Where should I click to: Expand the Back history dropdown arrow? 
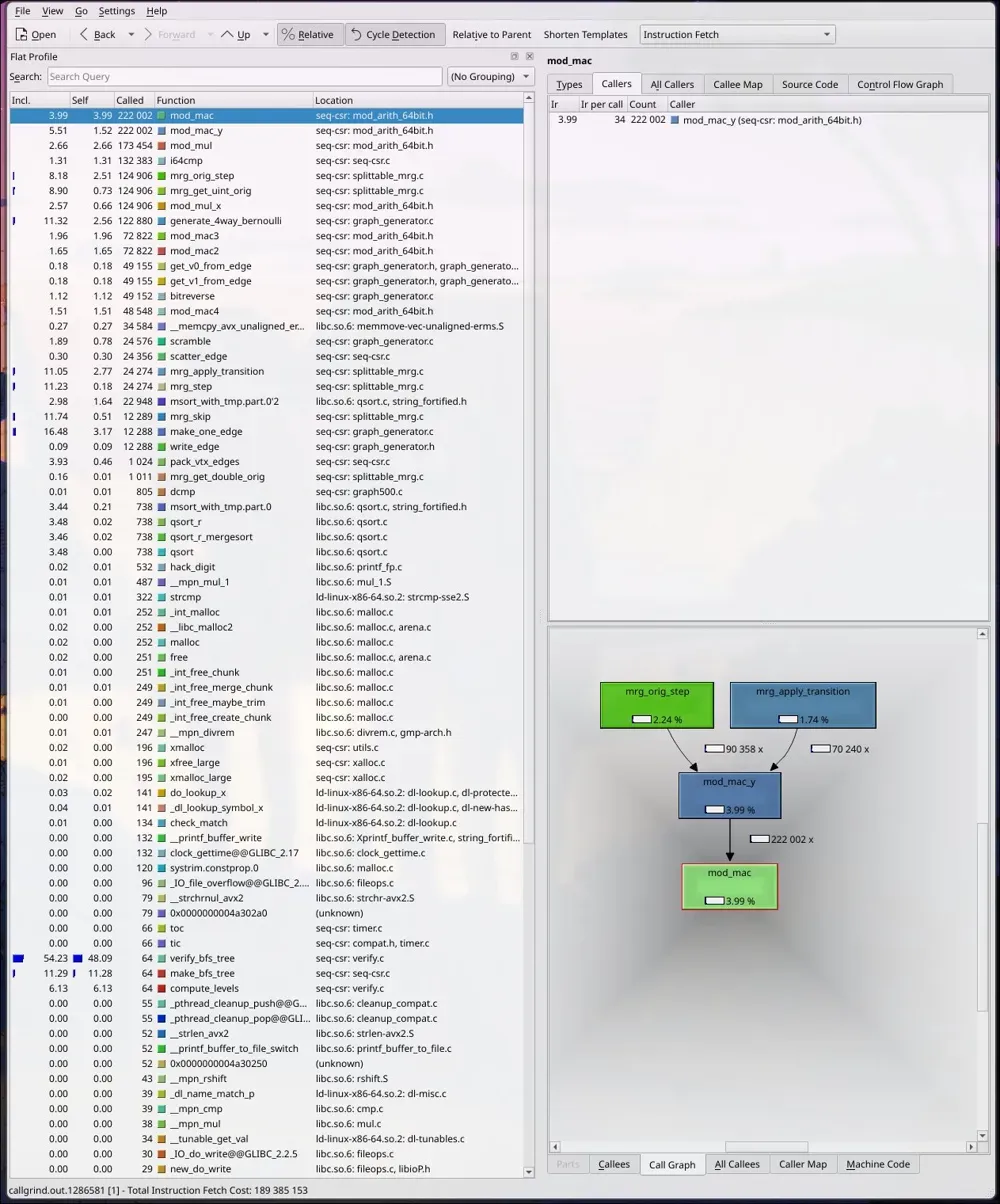pyautogui.click(x=131, y=34)
